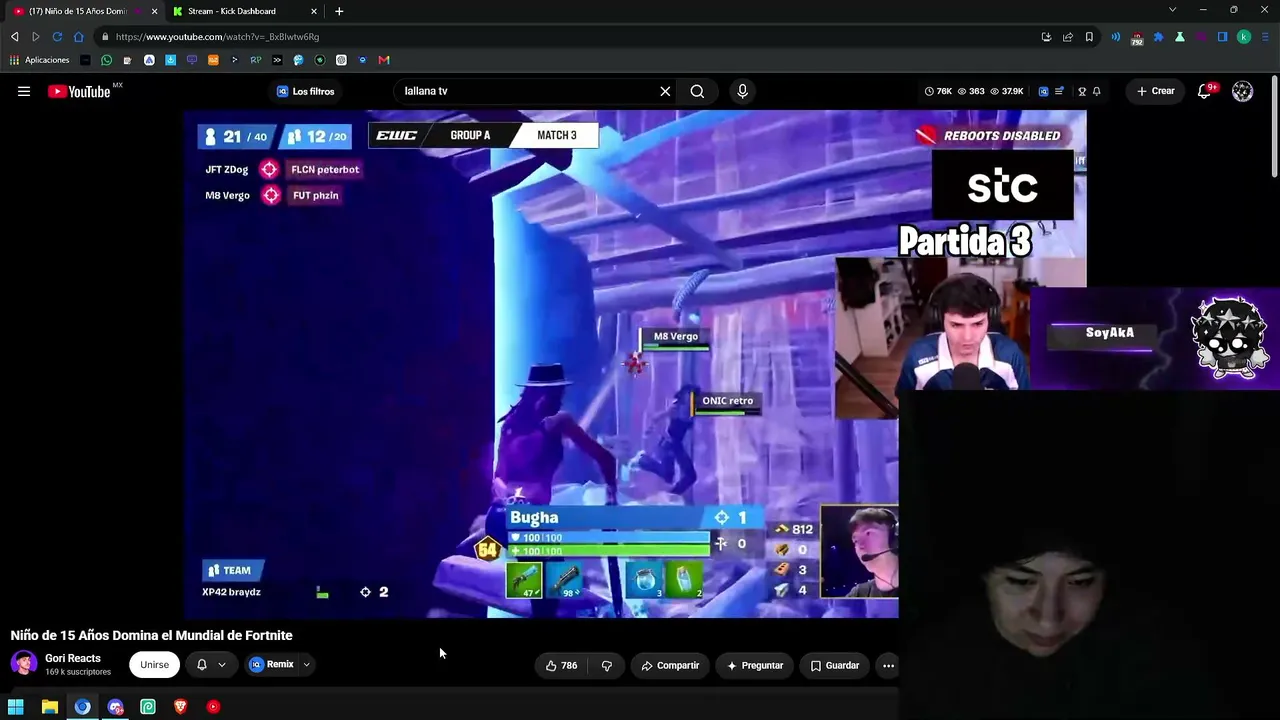
Task: Close the Kick Dashboard tab
Action: point(314,11)
